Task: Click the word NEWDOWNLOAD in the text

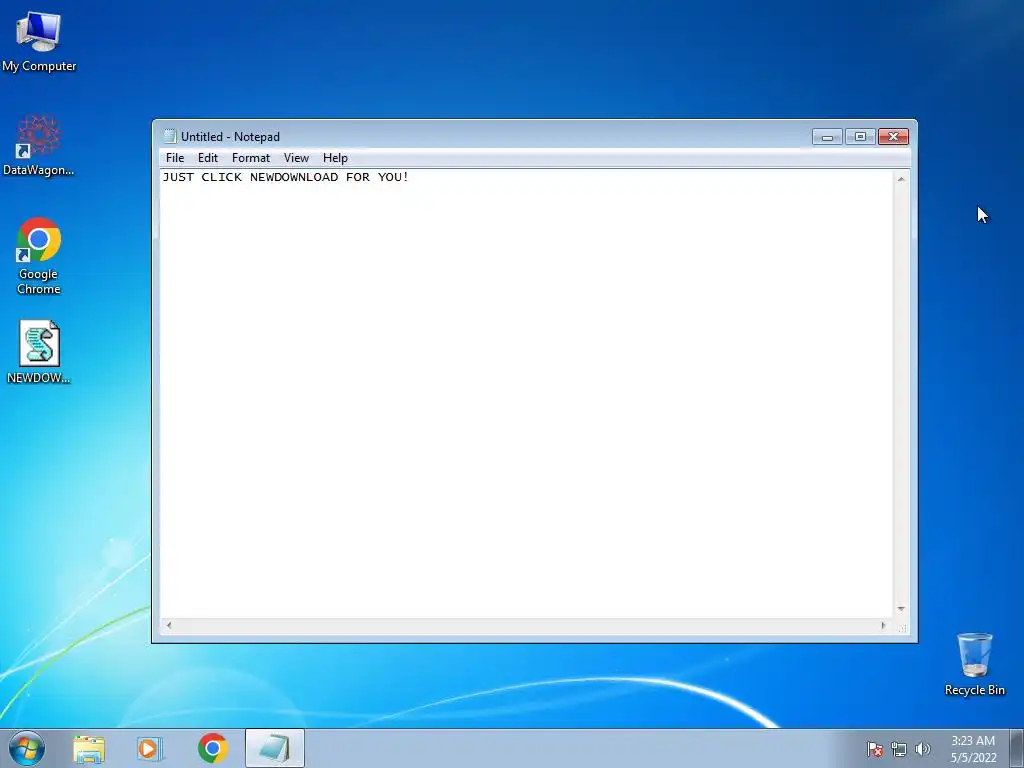Action: [294, 177]
